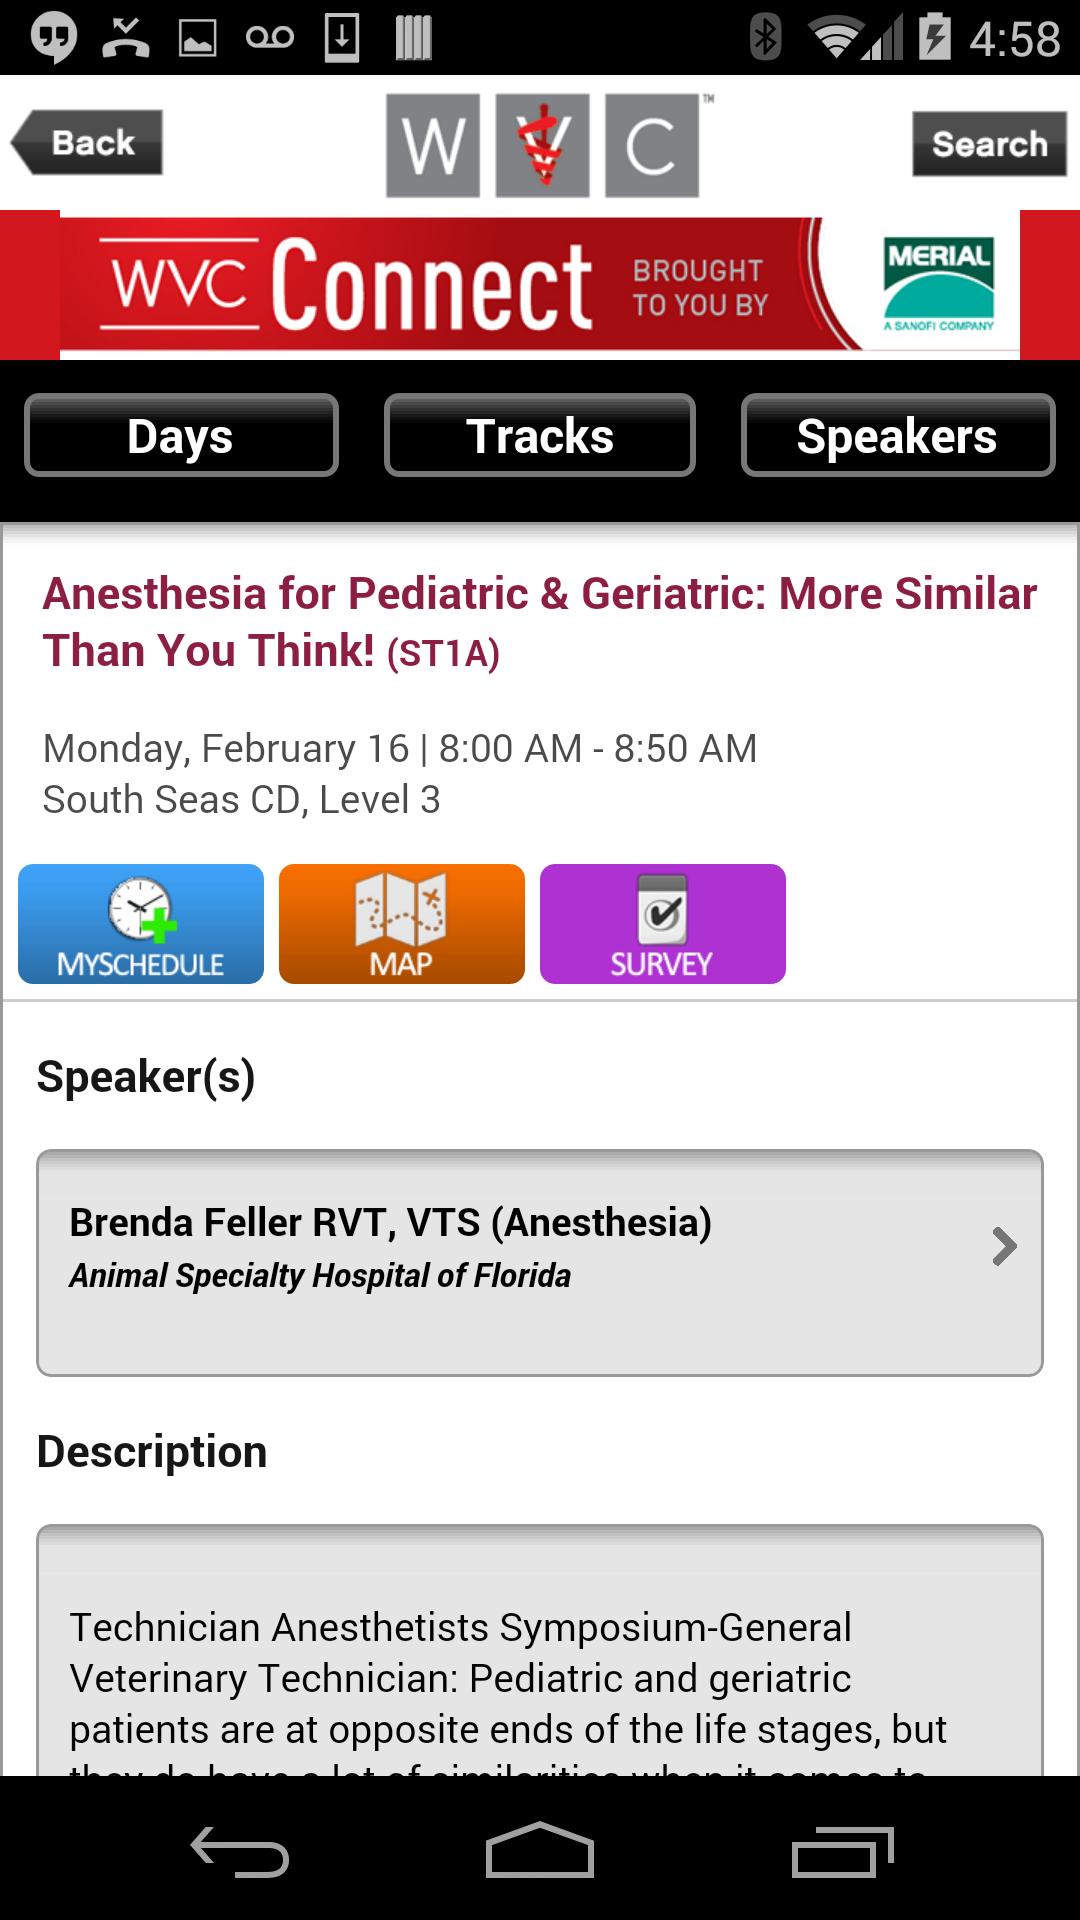Tap the voicemail notification icon
The height and width of the screenshot is (1920, 1080).
[269, 38]
